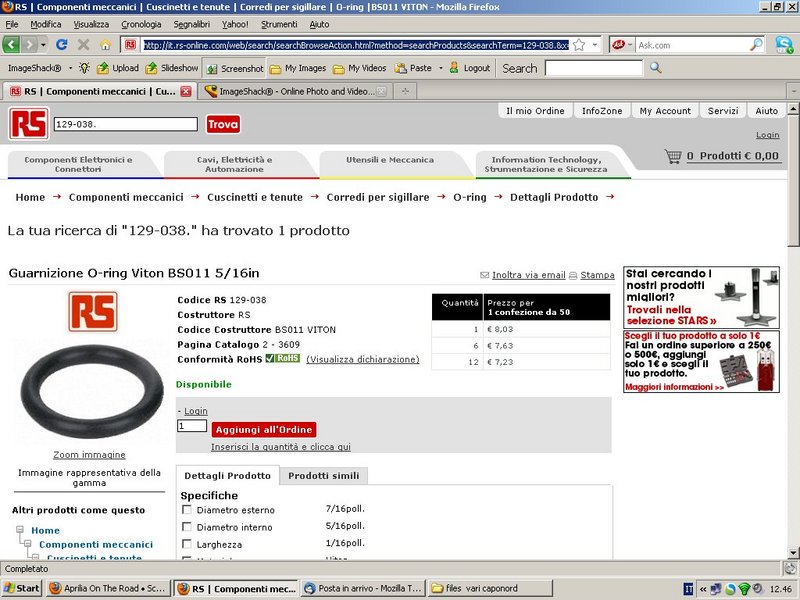Viewport: 800px width, 600px height.
Task: Open the shopping cart icon
Action: pos(673,156)
